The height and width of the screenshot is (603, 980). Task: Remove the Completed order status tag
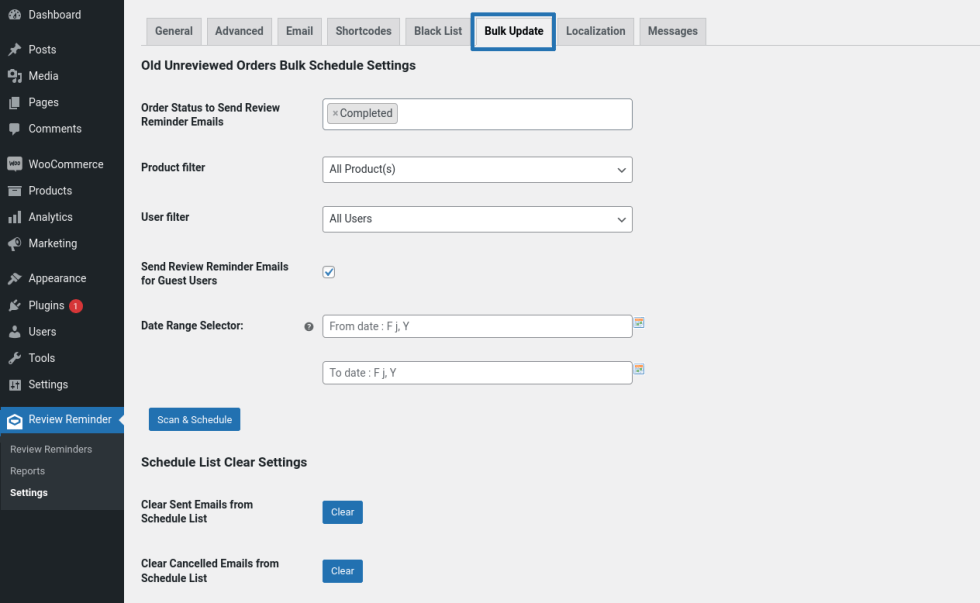point(335,114)
